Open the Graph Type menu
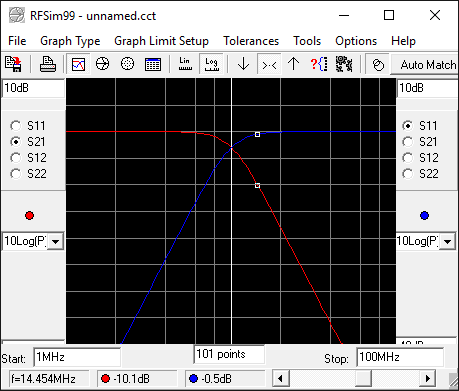The width and height of the screenshot is (459, 391). pyautogui.click(x=70, y=41)
